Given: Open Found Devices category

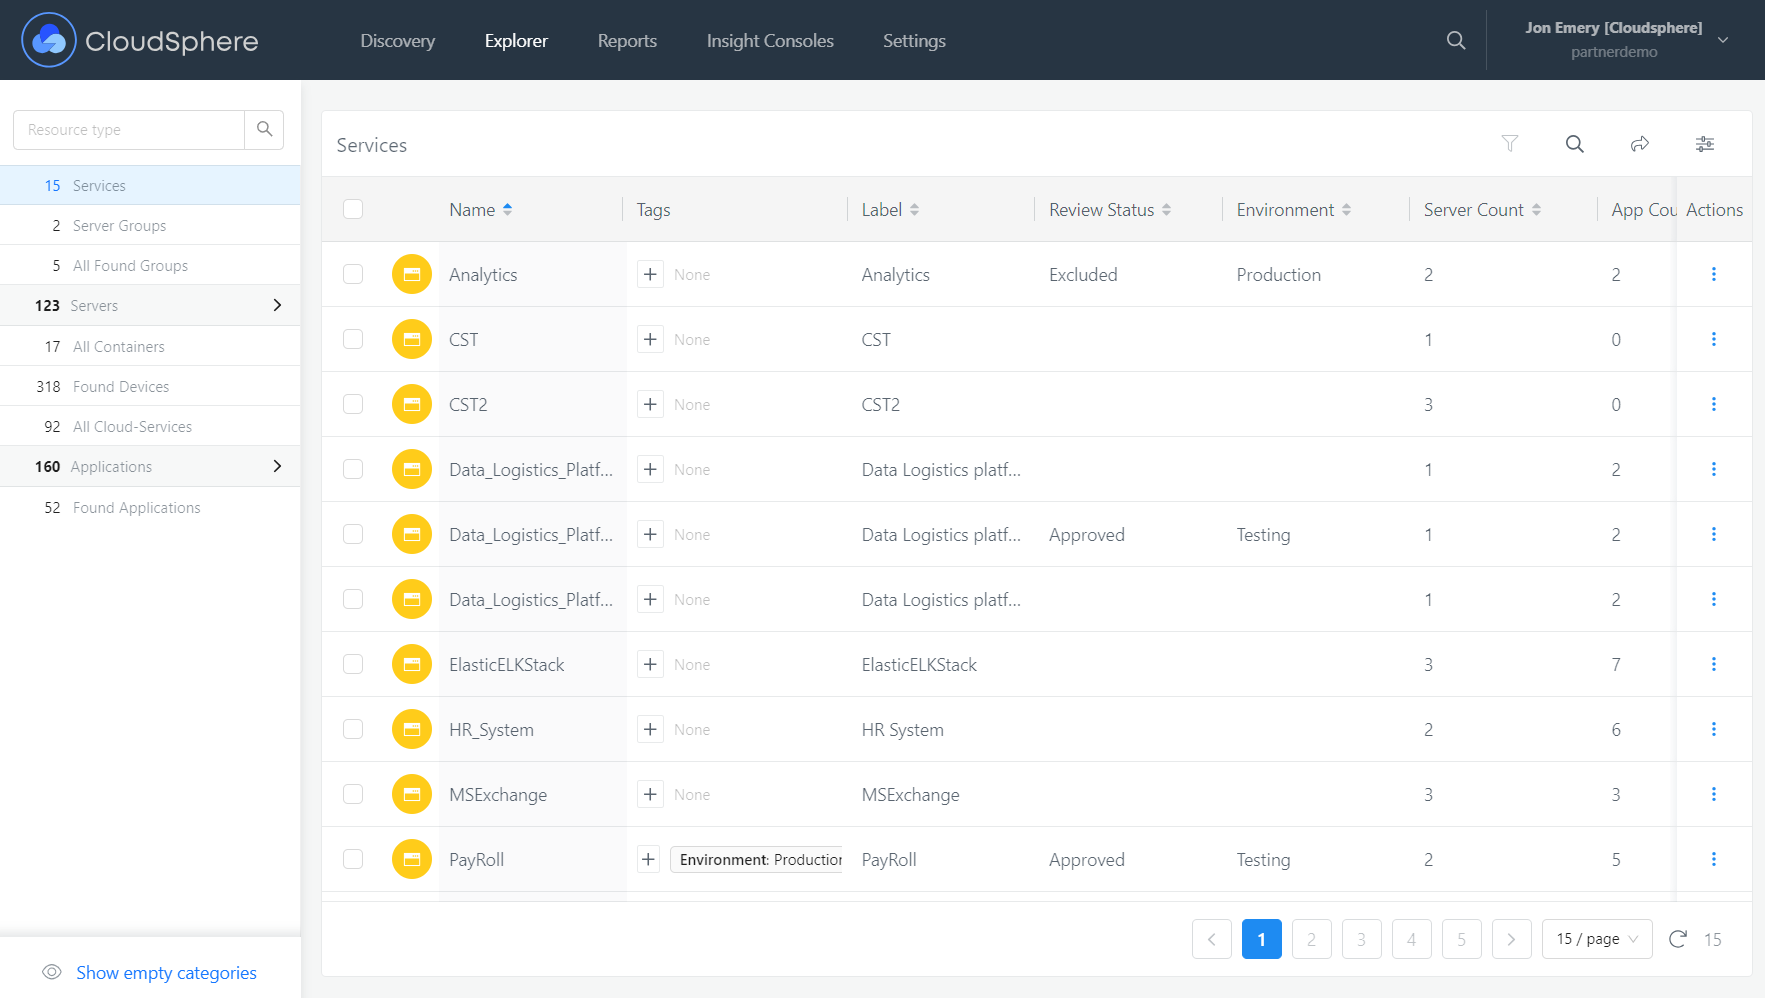Looking at the screenshot, I should point(150,386).
